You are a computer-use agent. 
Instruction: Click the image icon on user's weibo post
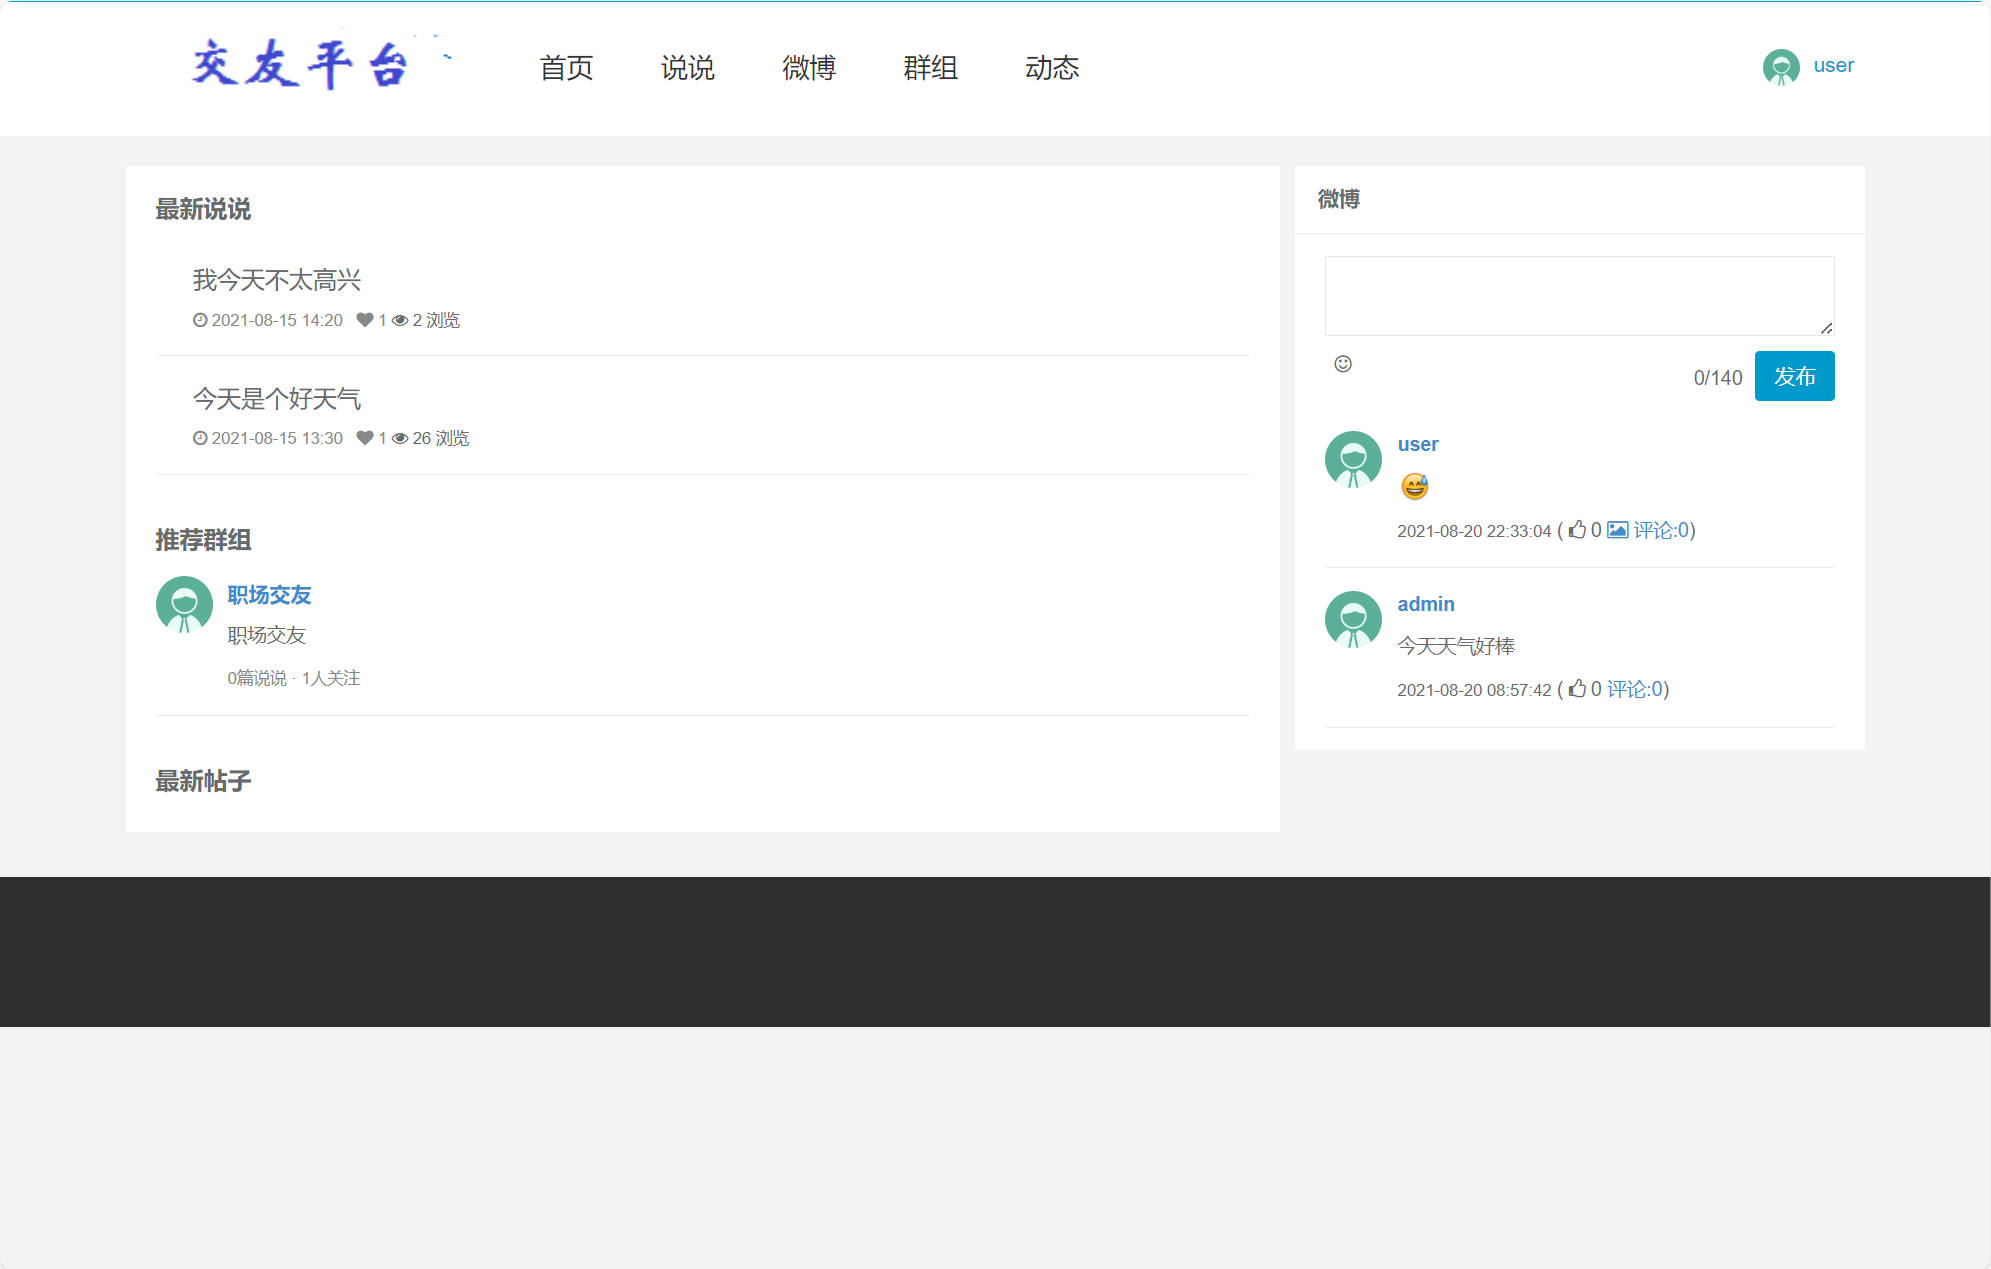1618,530
